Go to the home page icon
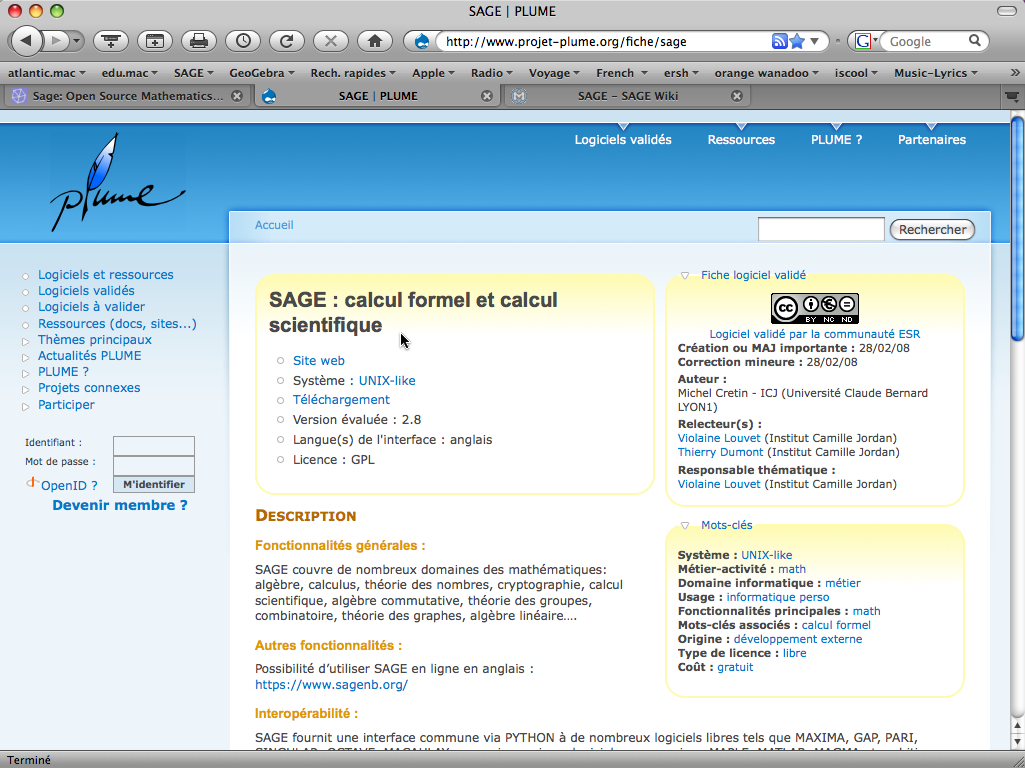 pos(375,41)
